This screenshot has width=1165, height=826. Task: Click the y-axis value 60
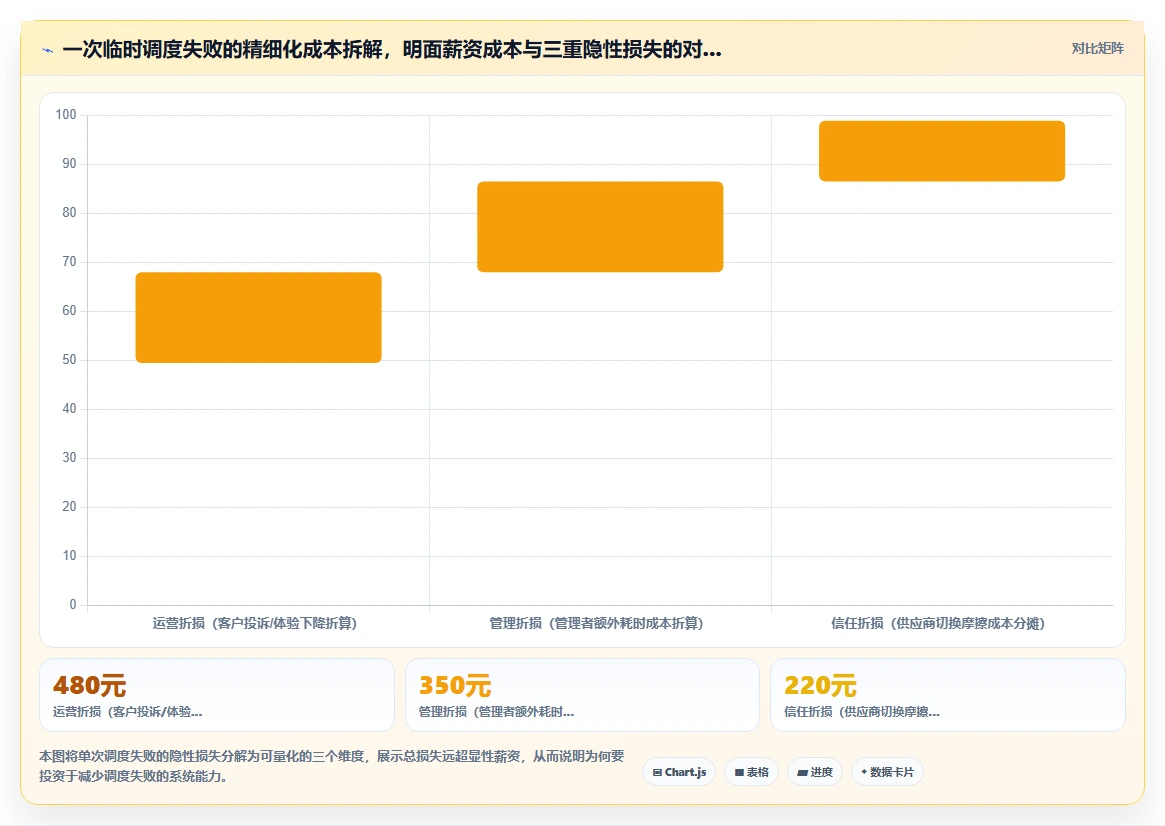tap(69, 310)
